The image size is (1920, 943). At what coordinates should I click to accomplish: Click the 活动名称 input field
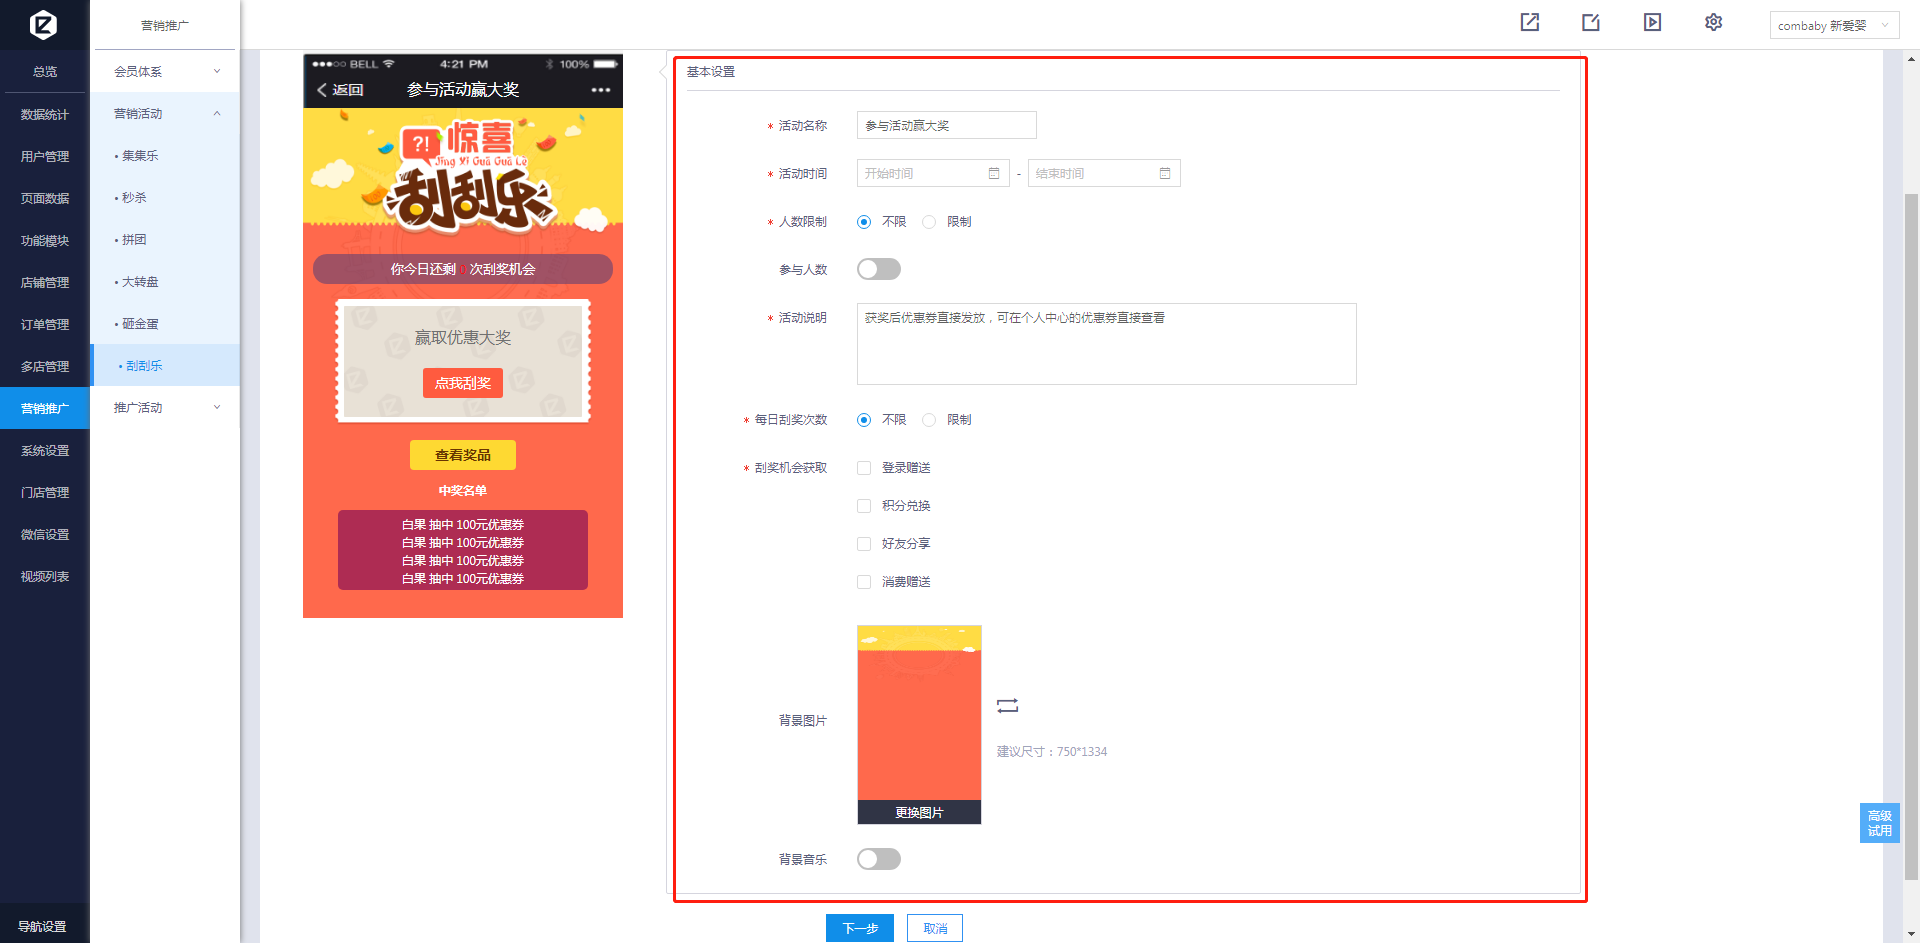946,126
